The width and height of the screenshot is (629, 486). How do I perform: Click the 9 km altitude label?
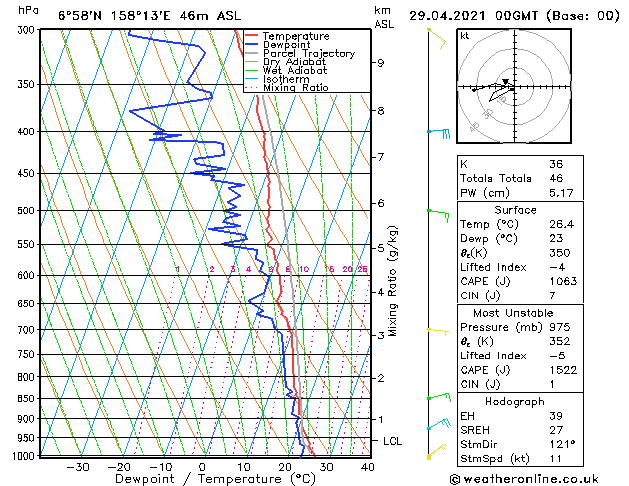(381, 63)
